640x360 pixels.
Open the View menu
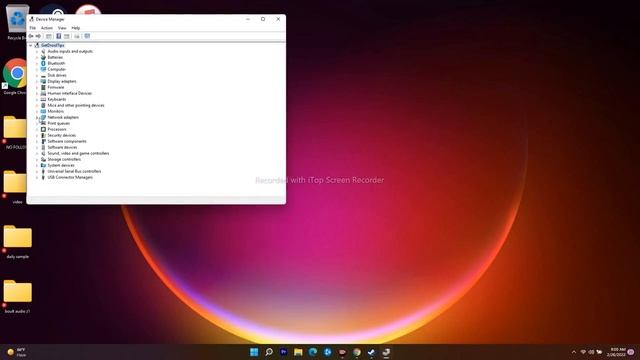pyautogui.click(x=62, y=28)
